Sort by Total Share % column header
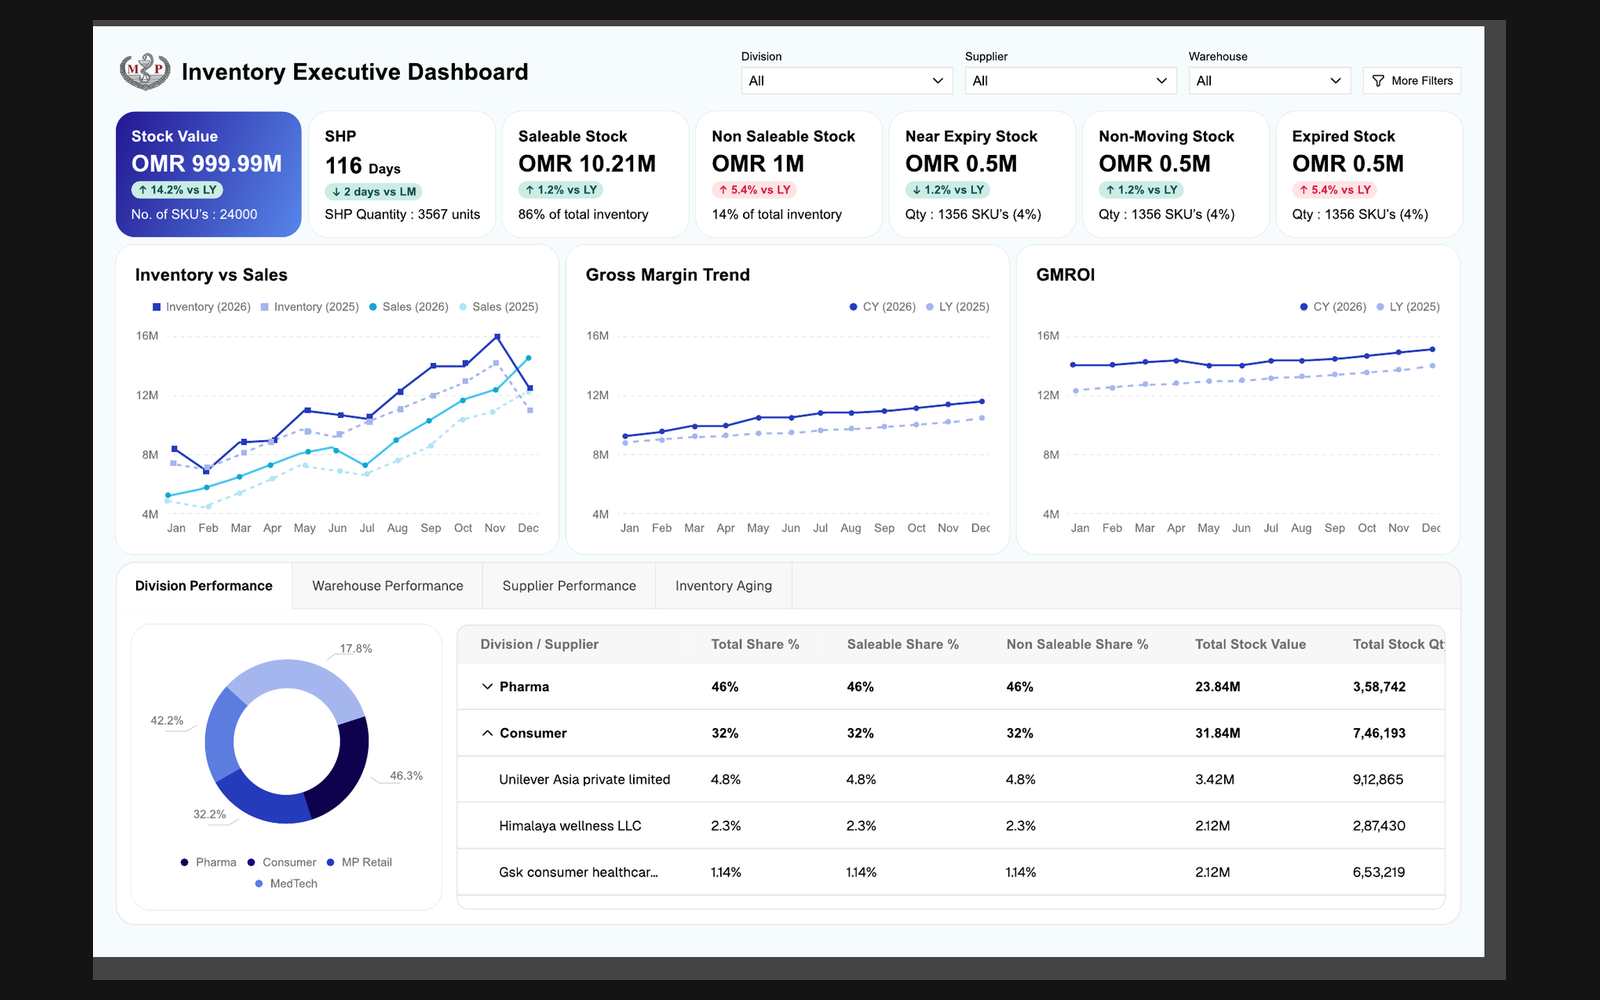The image size is (1600, 1000). [755, 645]
